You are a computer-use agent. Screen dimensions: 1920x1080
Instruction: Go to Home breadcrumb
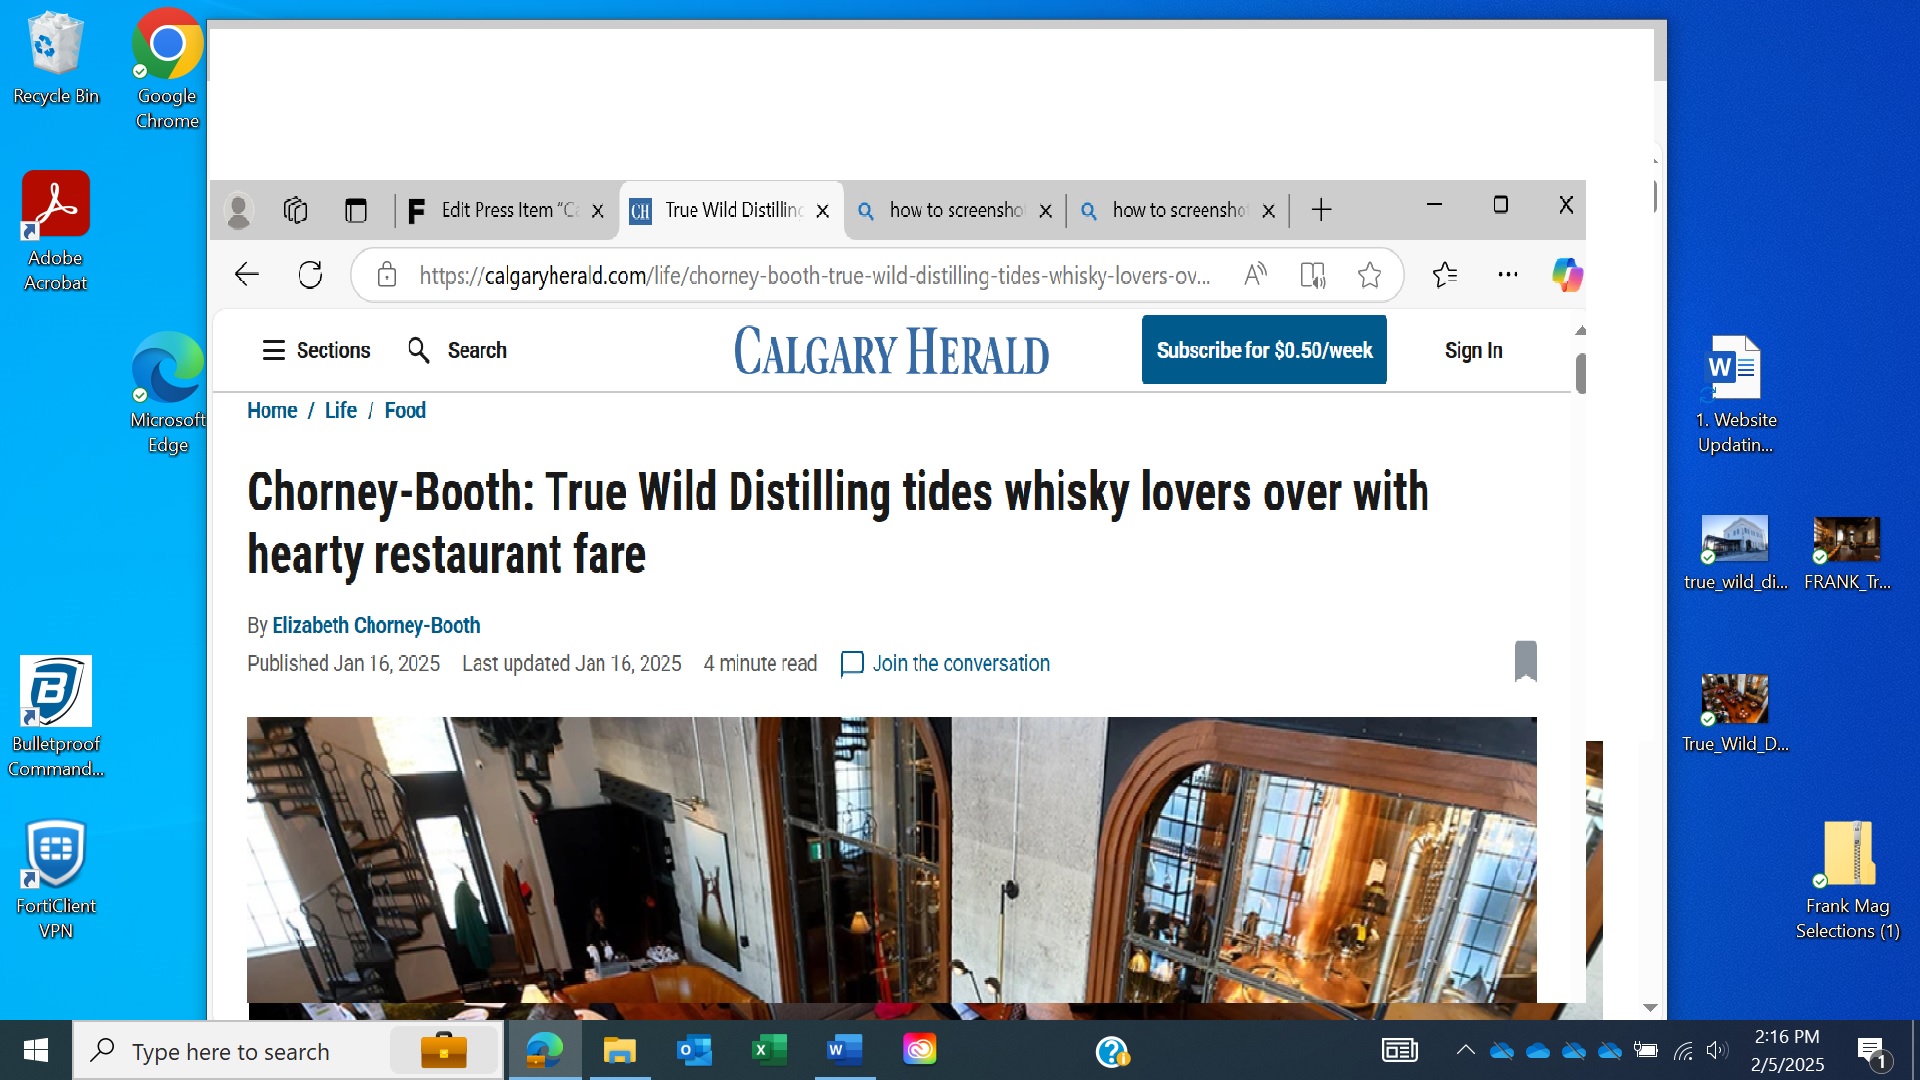[272, 410]
